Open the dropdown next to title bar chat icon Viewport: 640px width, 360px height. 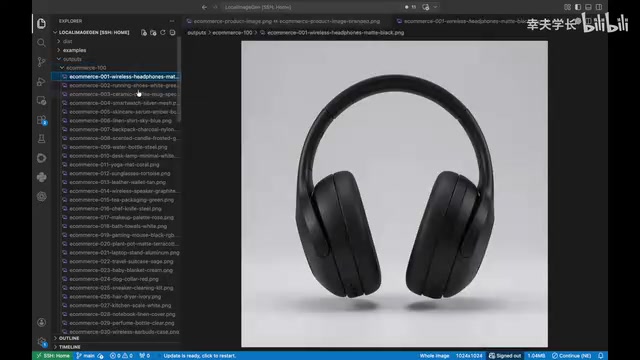436,7
